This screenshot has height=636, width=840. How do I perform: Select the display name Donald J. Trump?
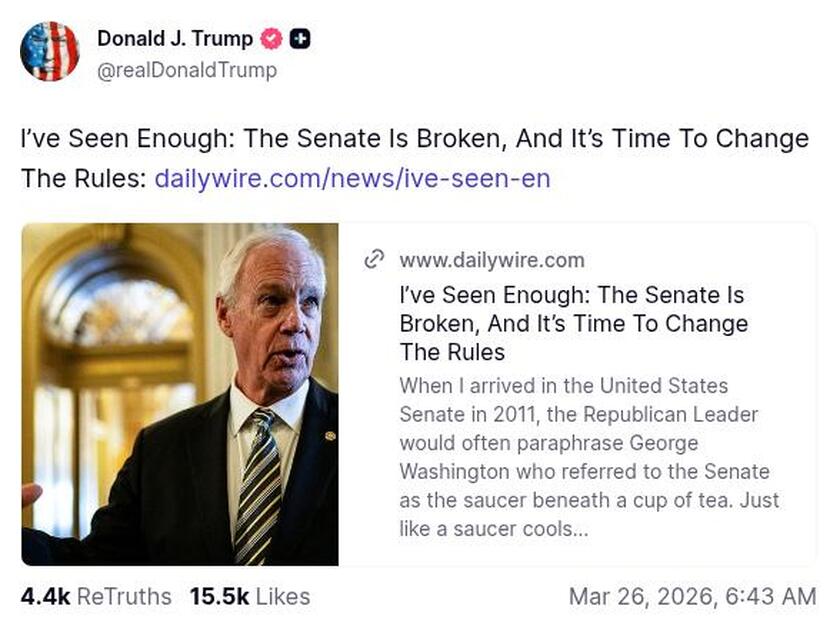(170, 38)
